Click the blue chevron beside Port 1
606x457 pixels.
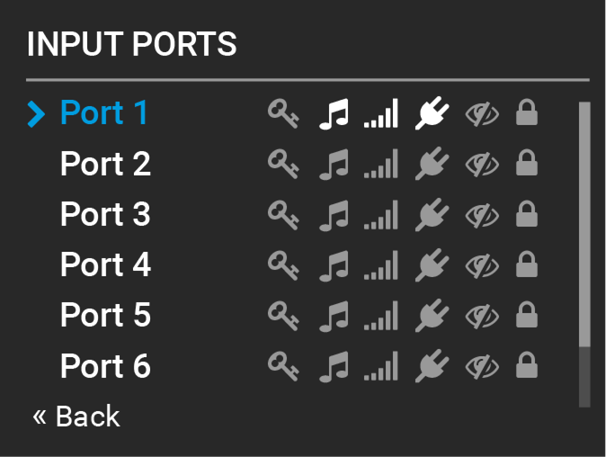click(36, 114)
